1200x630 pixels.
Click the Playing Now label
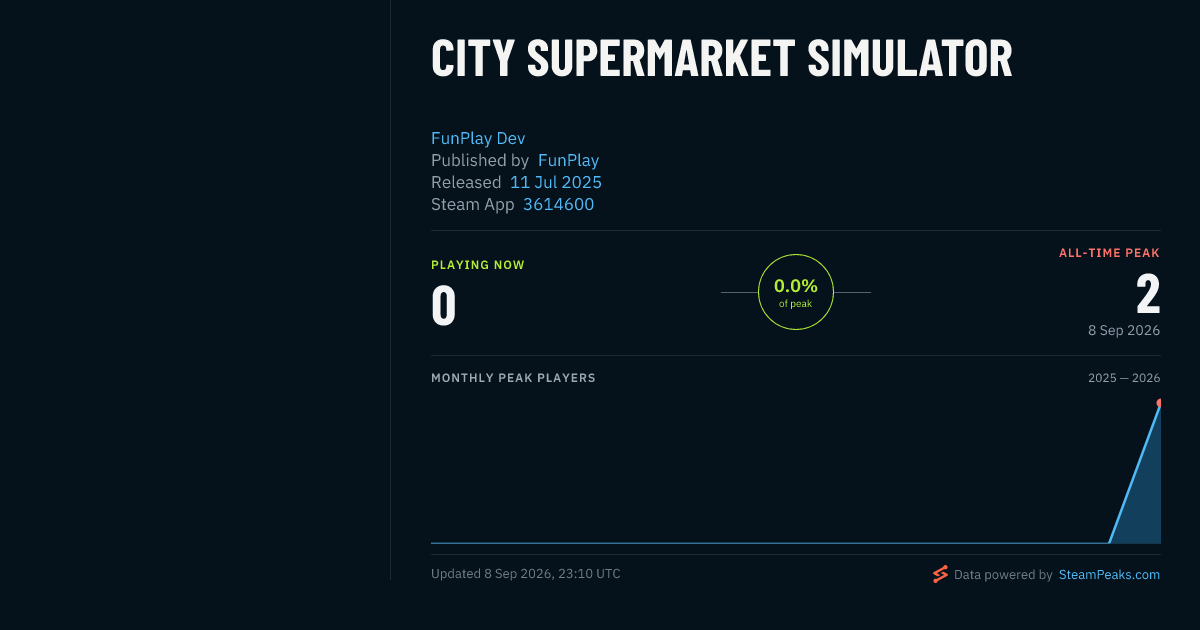pos(478,265)
